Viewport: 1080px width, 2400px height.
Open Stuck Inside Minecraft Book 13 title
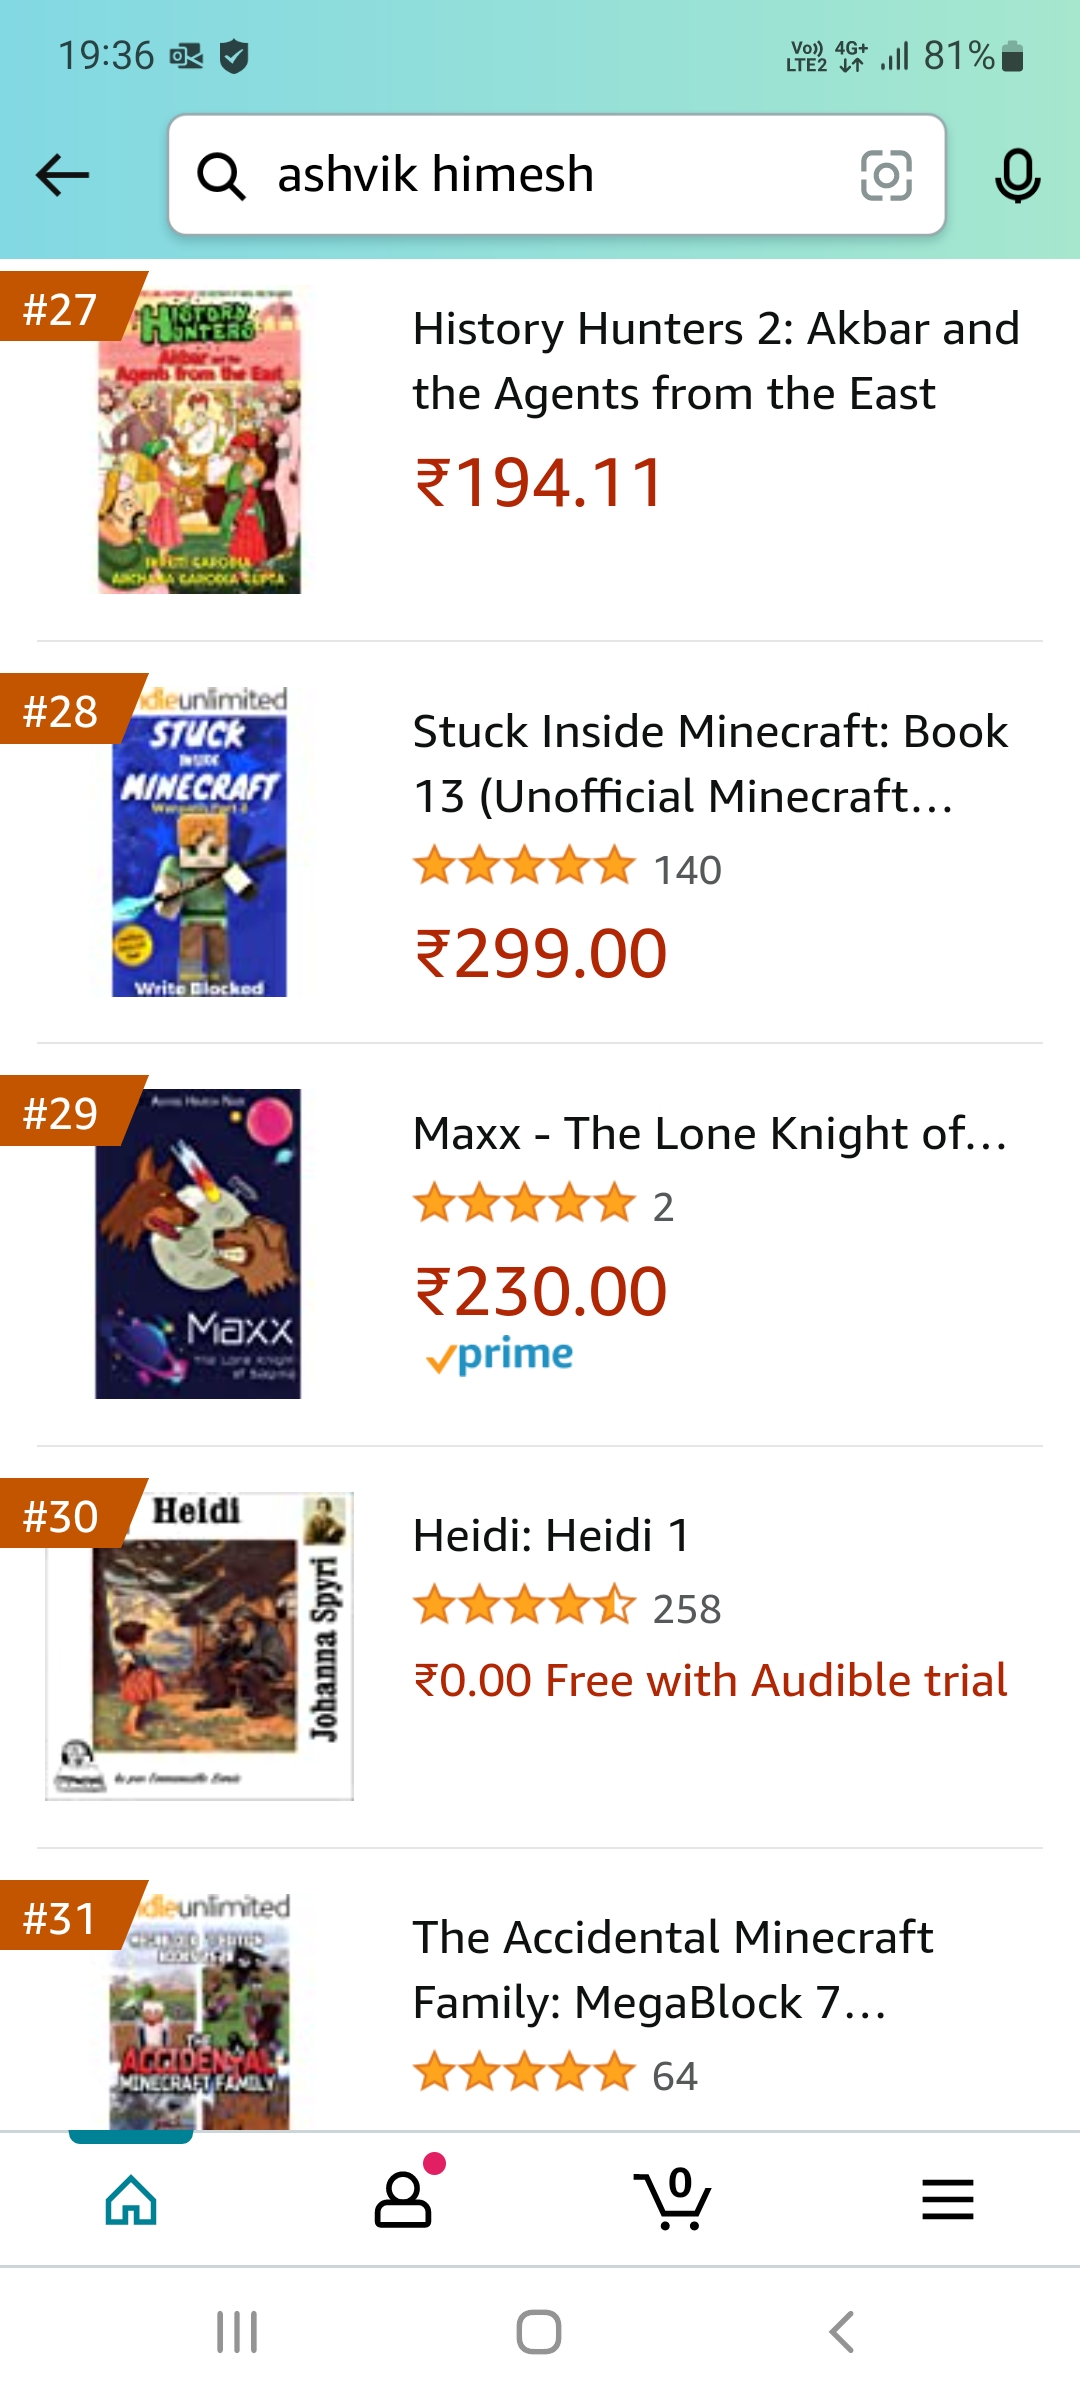tap(710, 764)
